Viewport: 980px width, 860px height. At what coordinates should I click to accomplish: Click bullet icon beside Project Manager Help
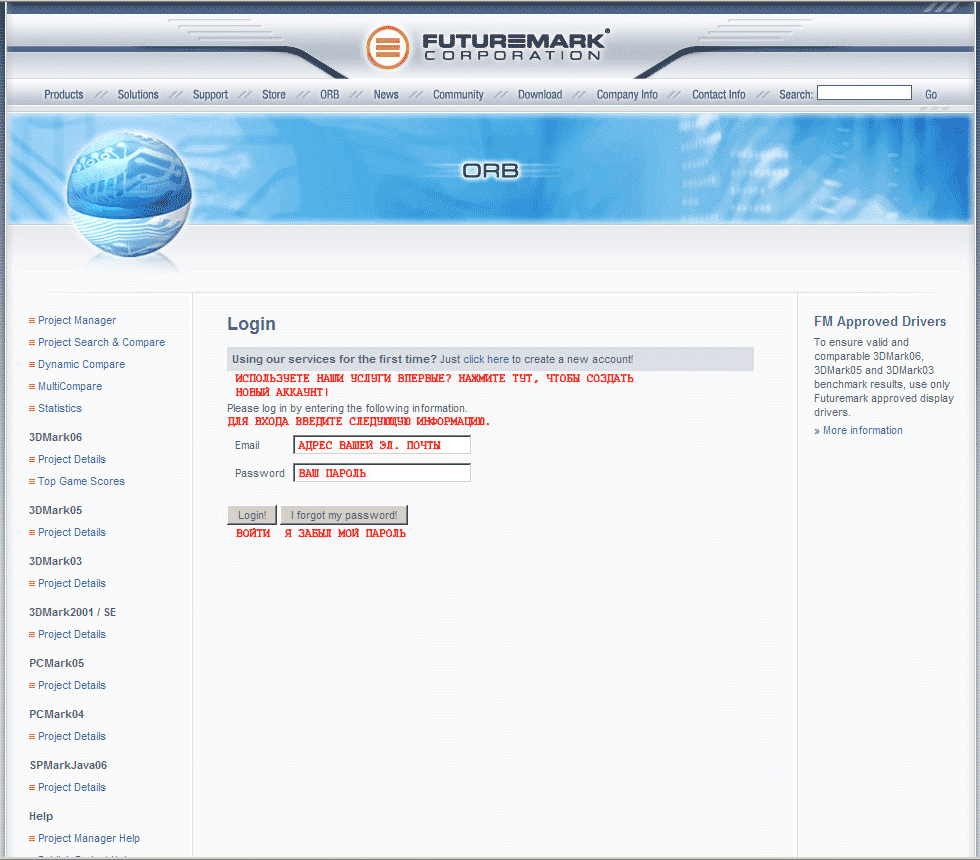coord(32,839)
